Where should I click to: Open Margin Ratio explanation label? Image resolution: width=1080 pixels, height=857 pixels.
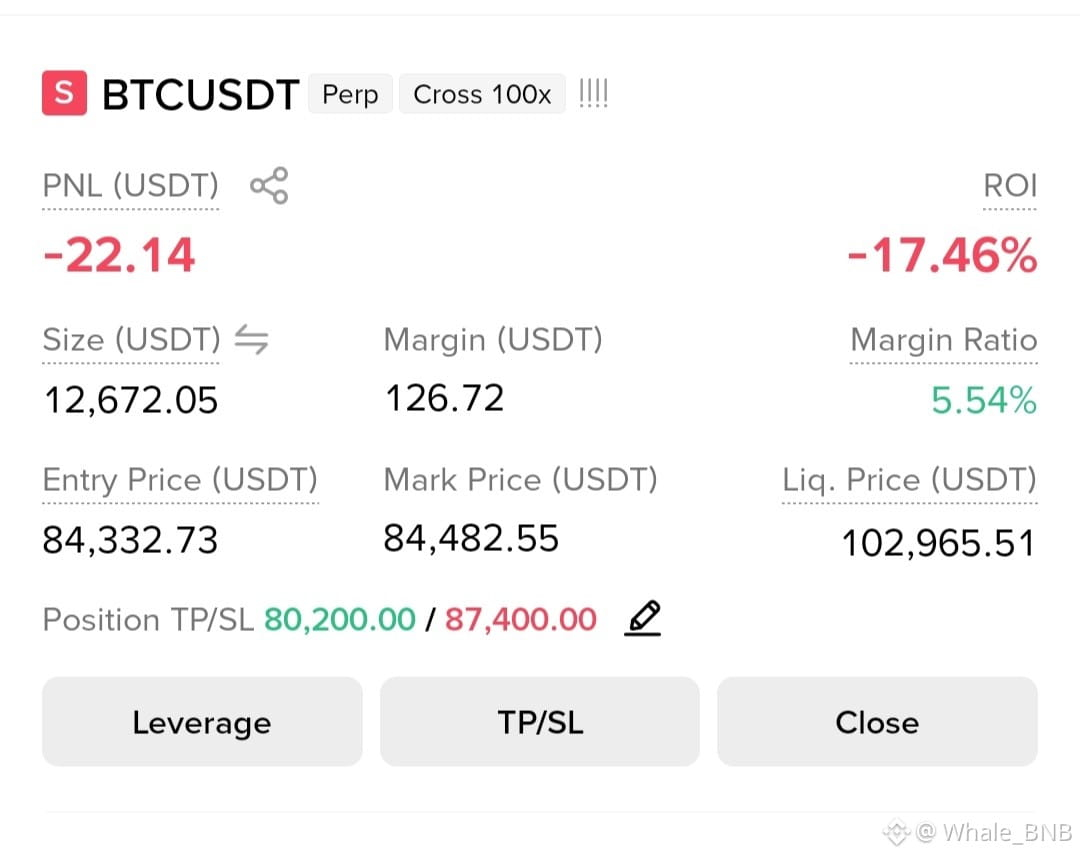(944, 340)
